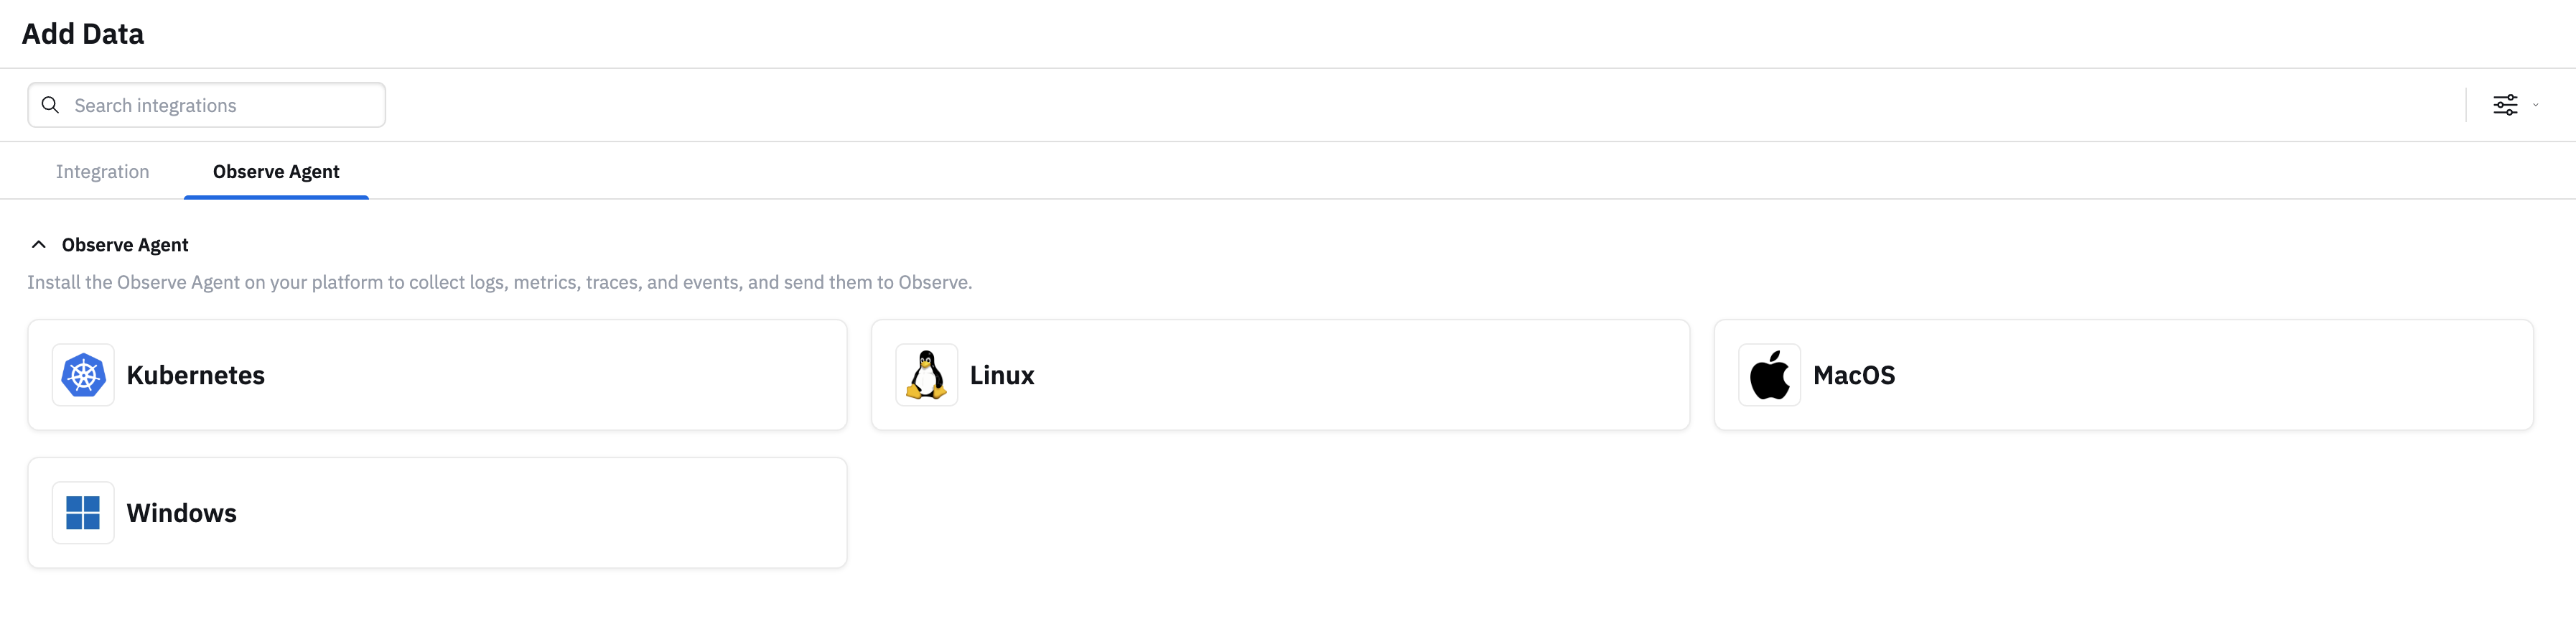Switch to the Integration tab
The image size is (2576, 632).
tap(102, 172)
